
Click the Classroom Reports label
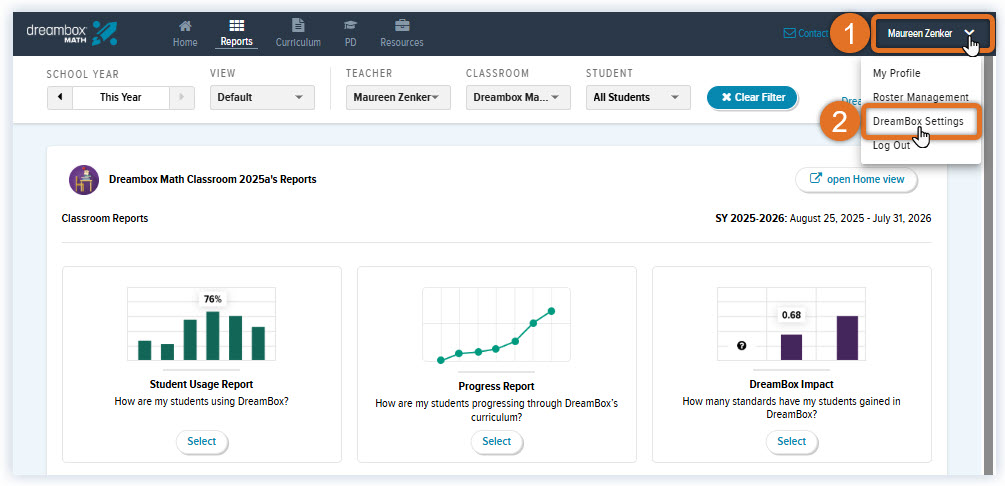[x=104, y=219]
